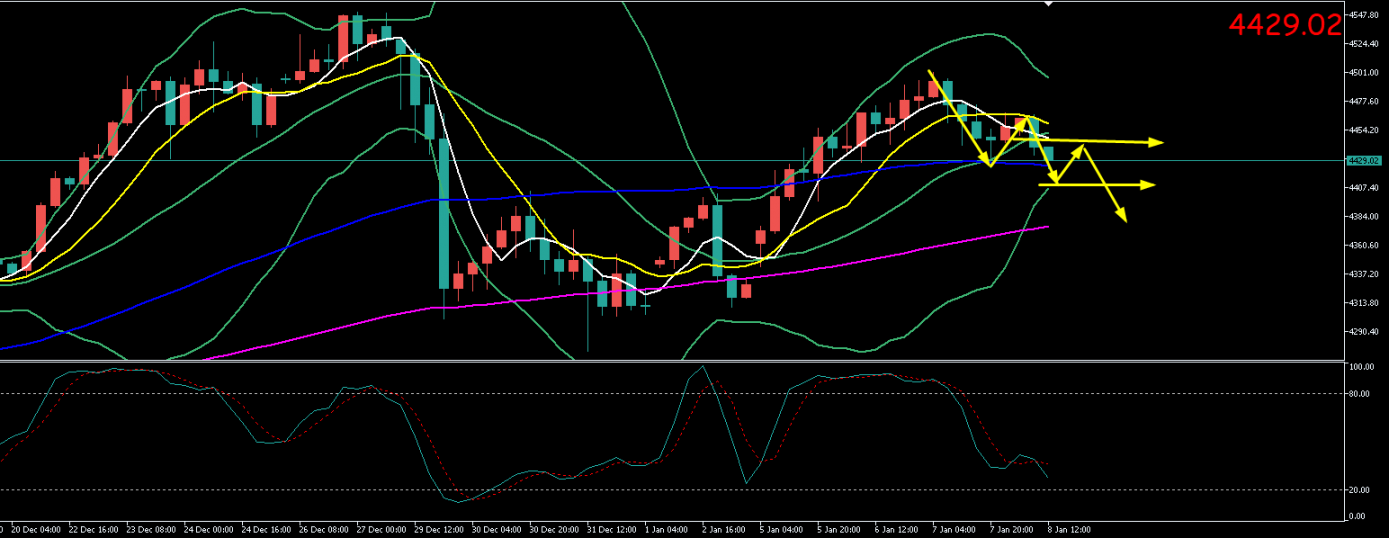
Task: Select the 8 Jan 12:00 time label
Action: coord(1068,528)
